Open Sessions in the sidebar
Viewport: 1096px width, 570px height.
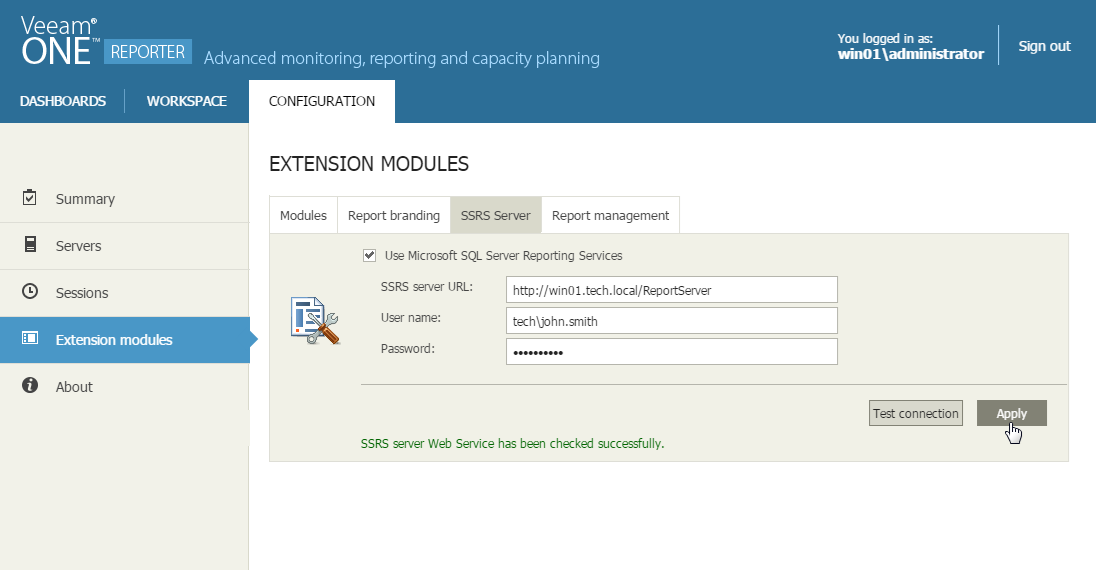click(124, 293)
